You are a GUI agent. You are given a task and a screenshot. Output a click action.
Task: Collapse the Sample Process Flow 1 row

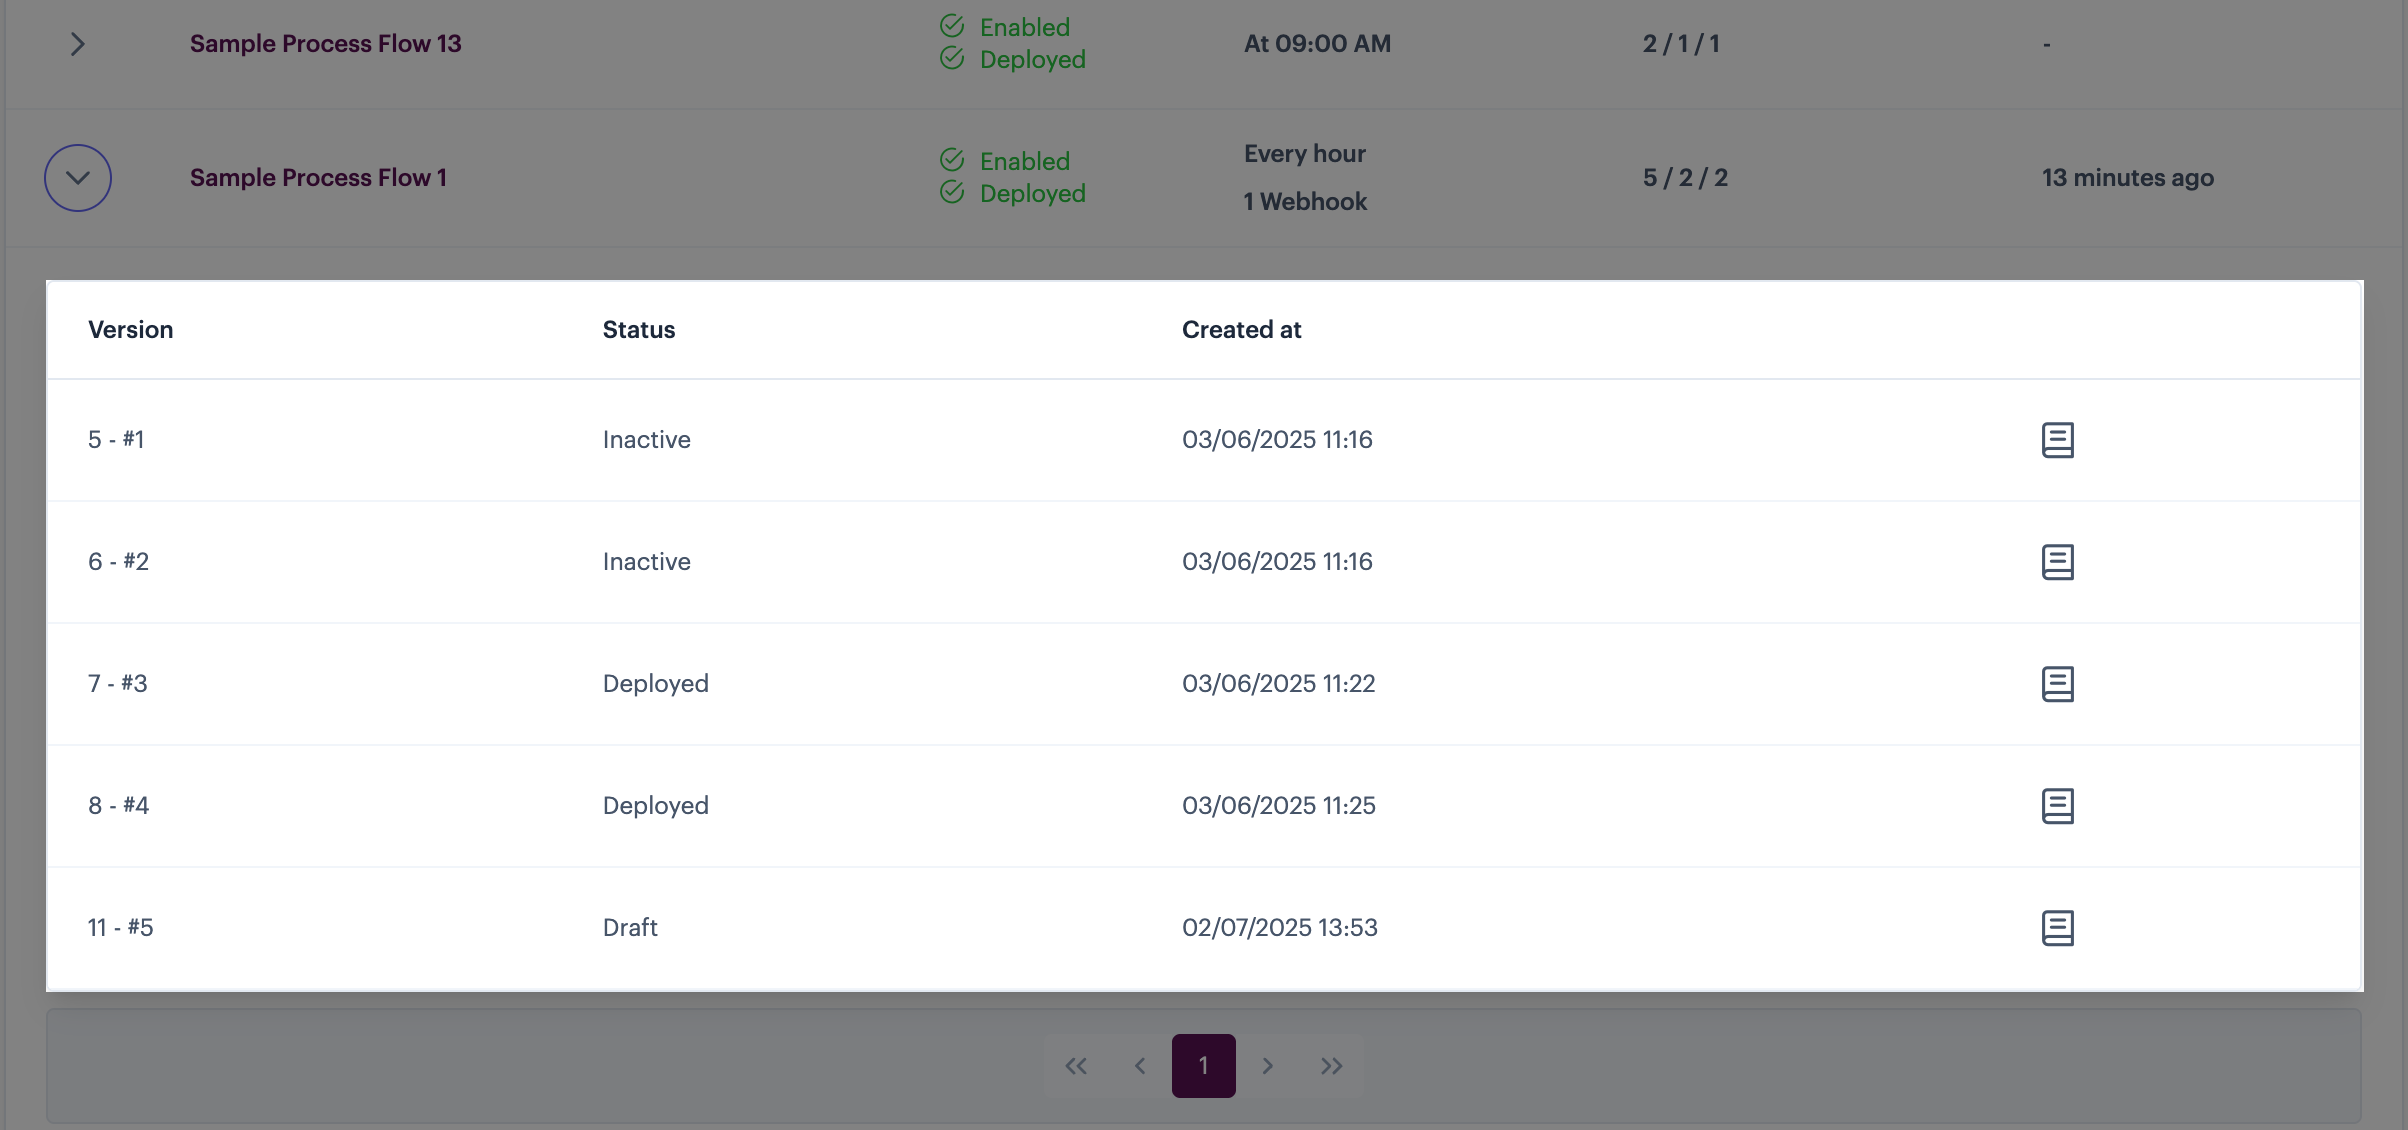(x=77, y=178)
